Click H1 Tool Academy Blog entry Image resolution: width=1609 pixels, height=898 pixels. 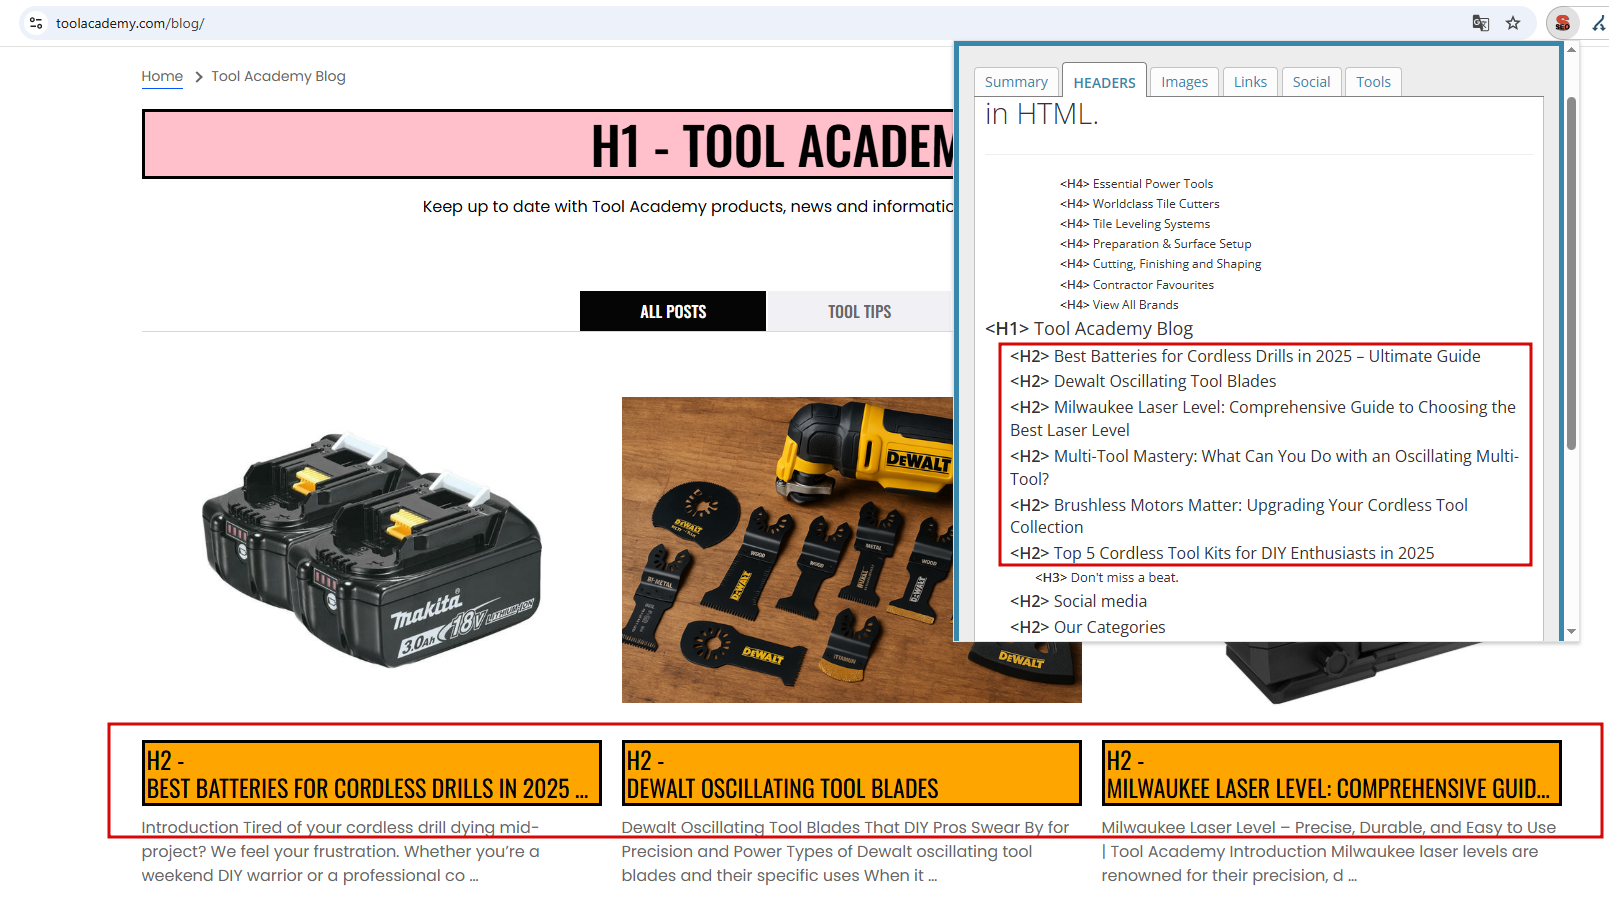[1089, 329]
